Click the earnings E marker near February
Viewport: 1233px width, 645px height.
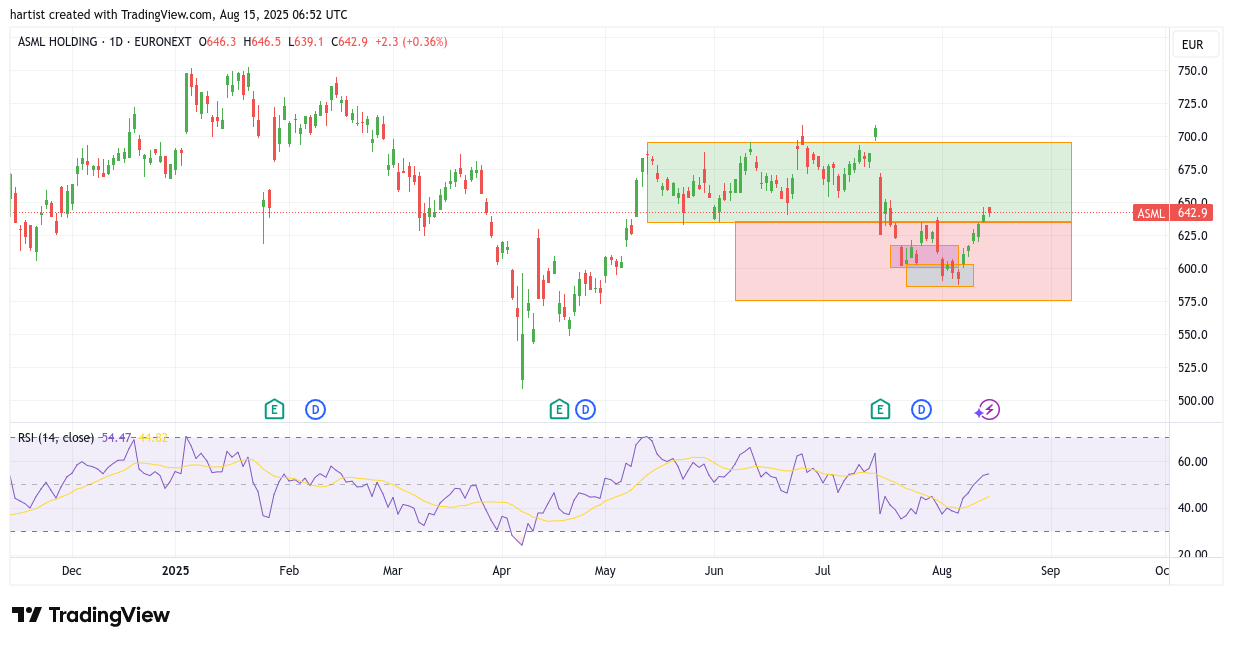(274, 409)
